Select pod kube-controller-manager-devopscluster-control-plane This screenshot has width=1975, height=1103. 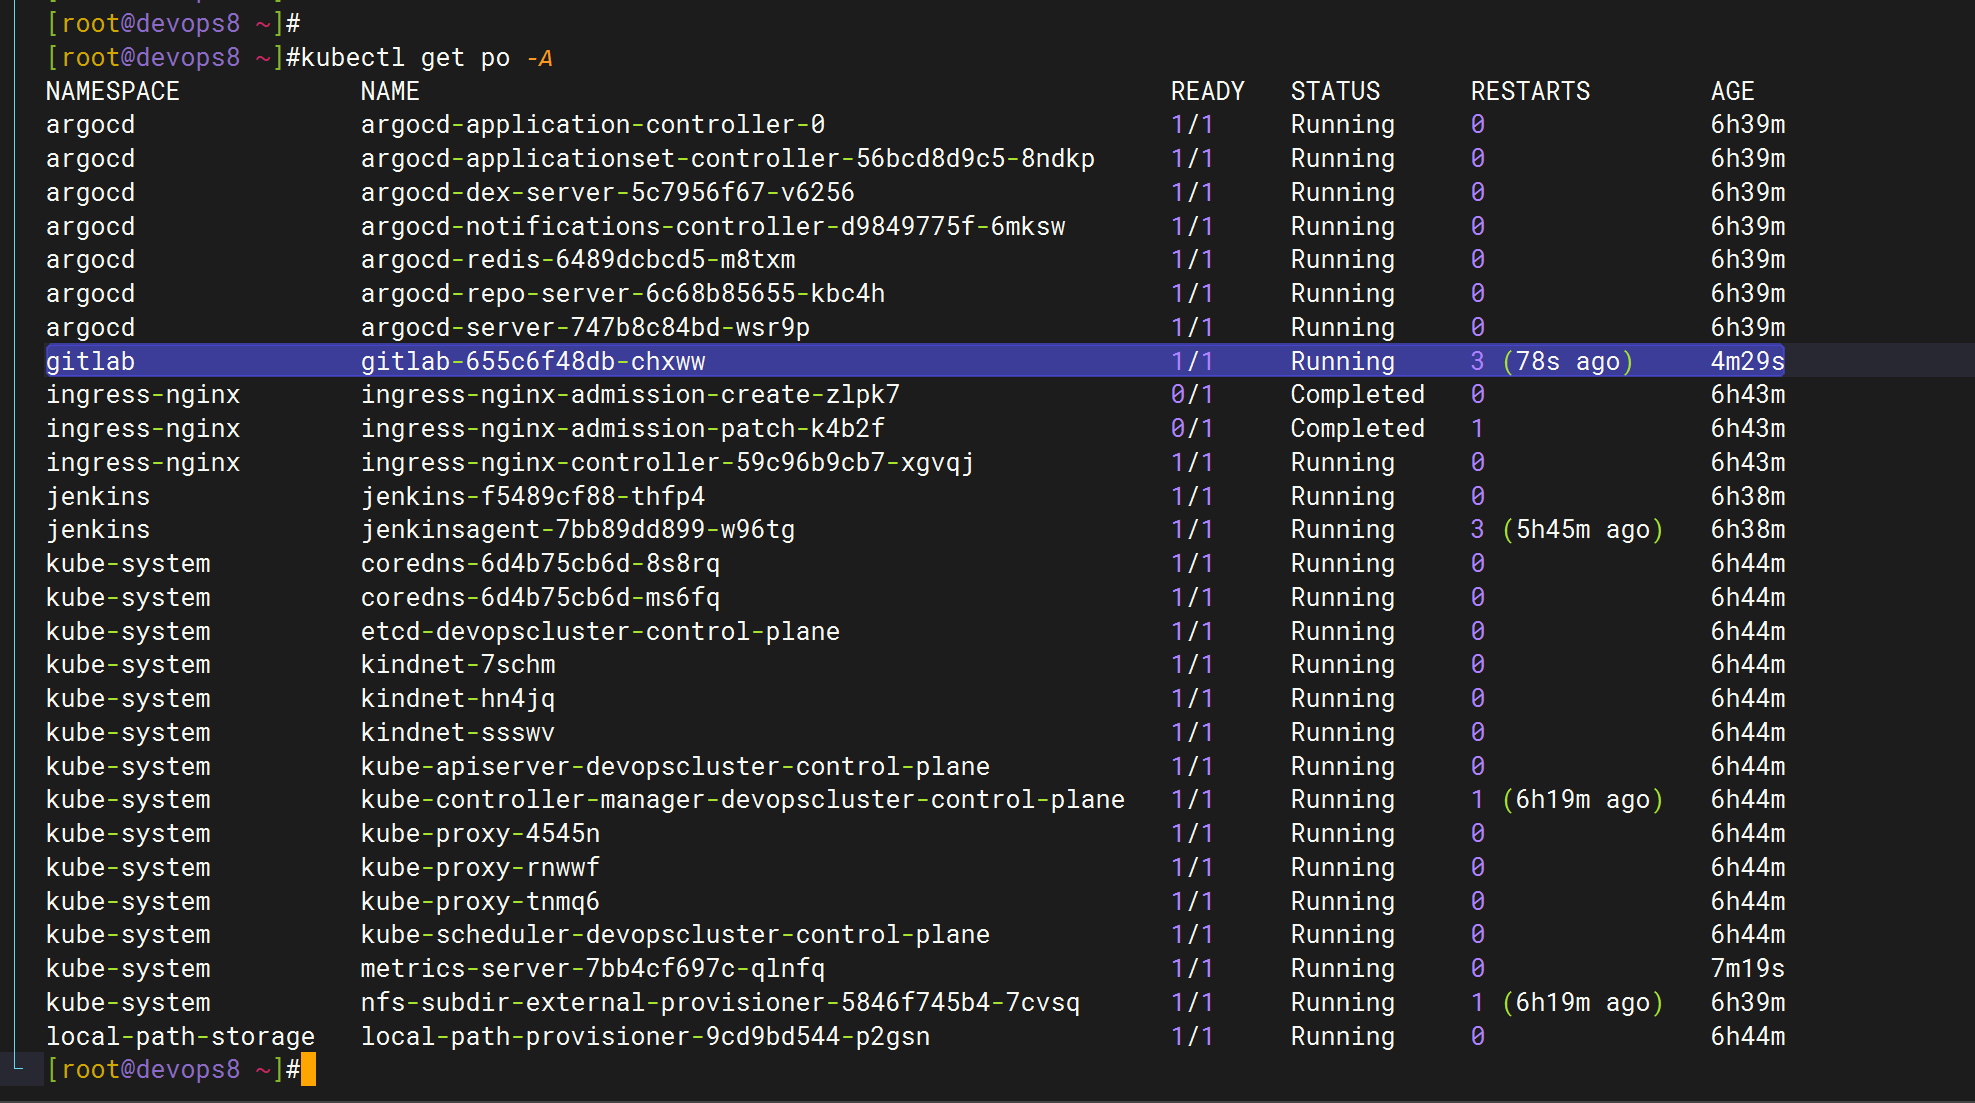coord(743,800)
